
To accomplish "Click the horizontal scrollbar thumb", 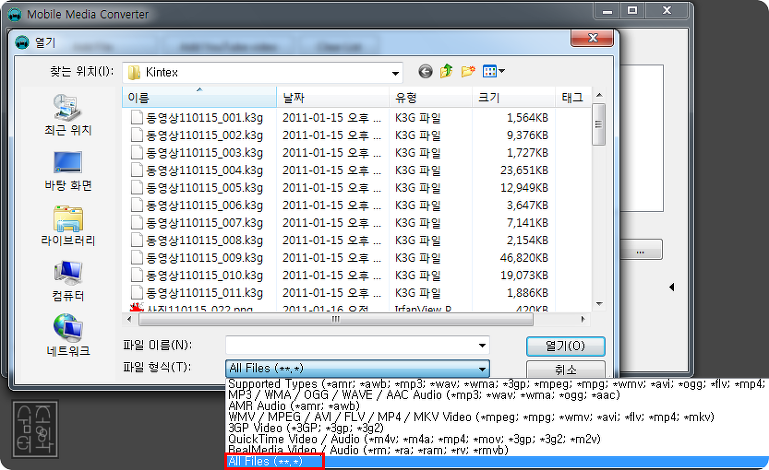I will 336,319.
